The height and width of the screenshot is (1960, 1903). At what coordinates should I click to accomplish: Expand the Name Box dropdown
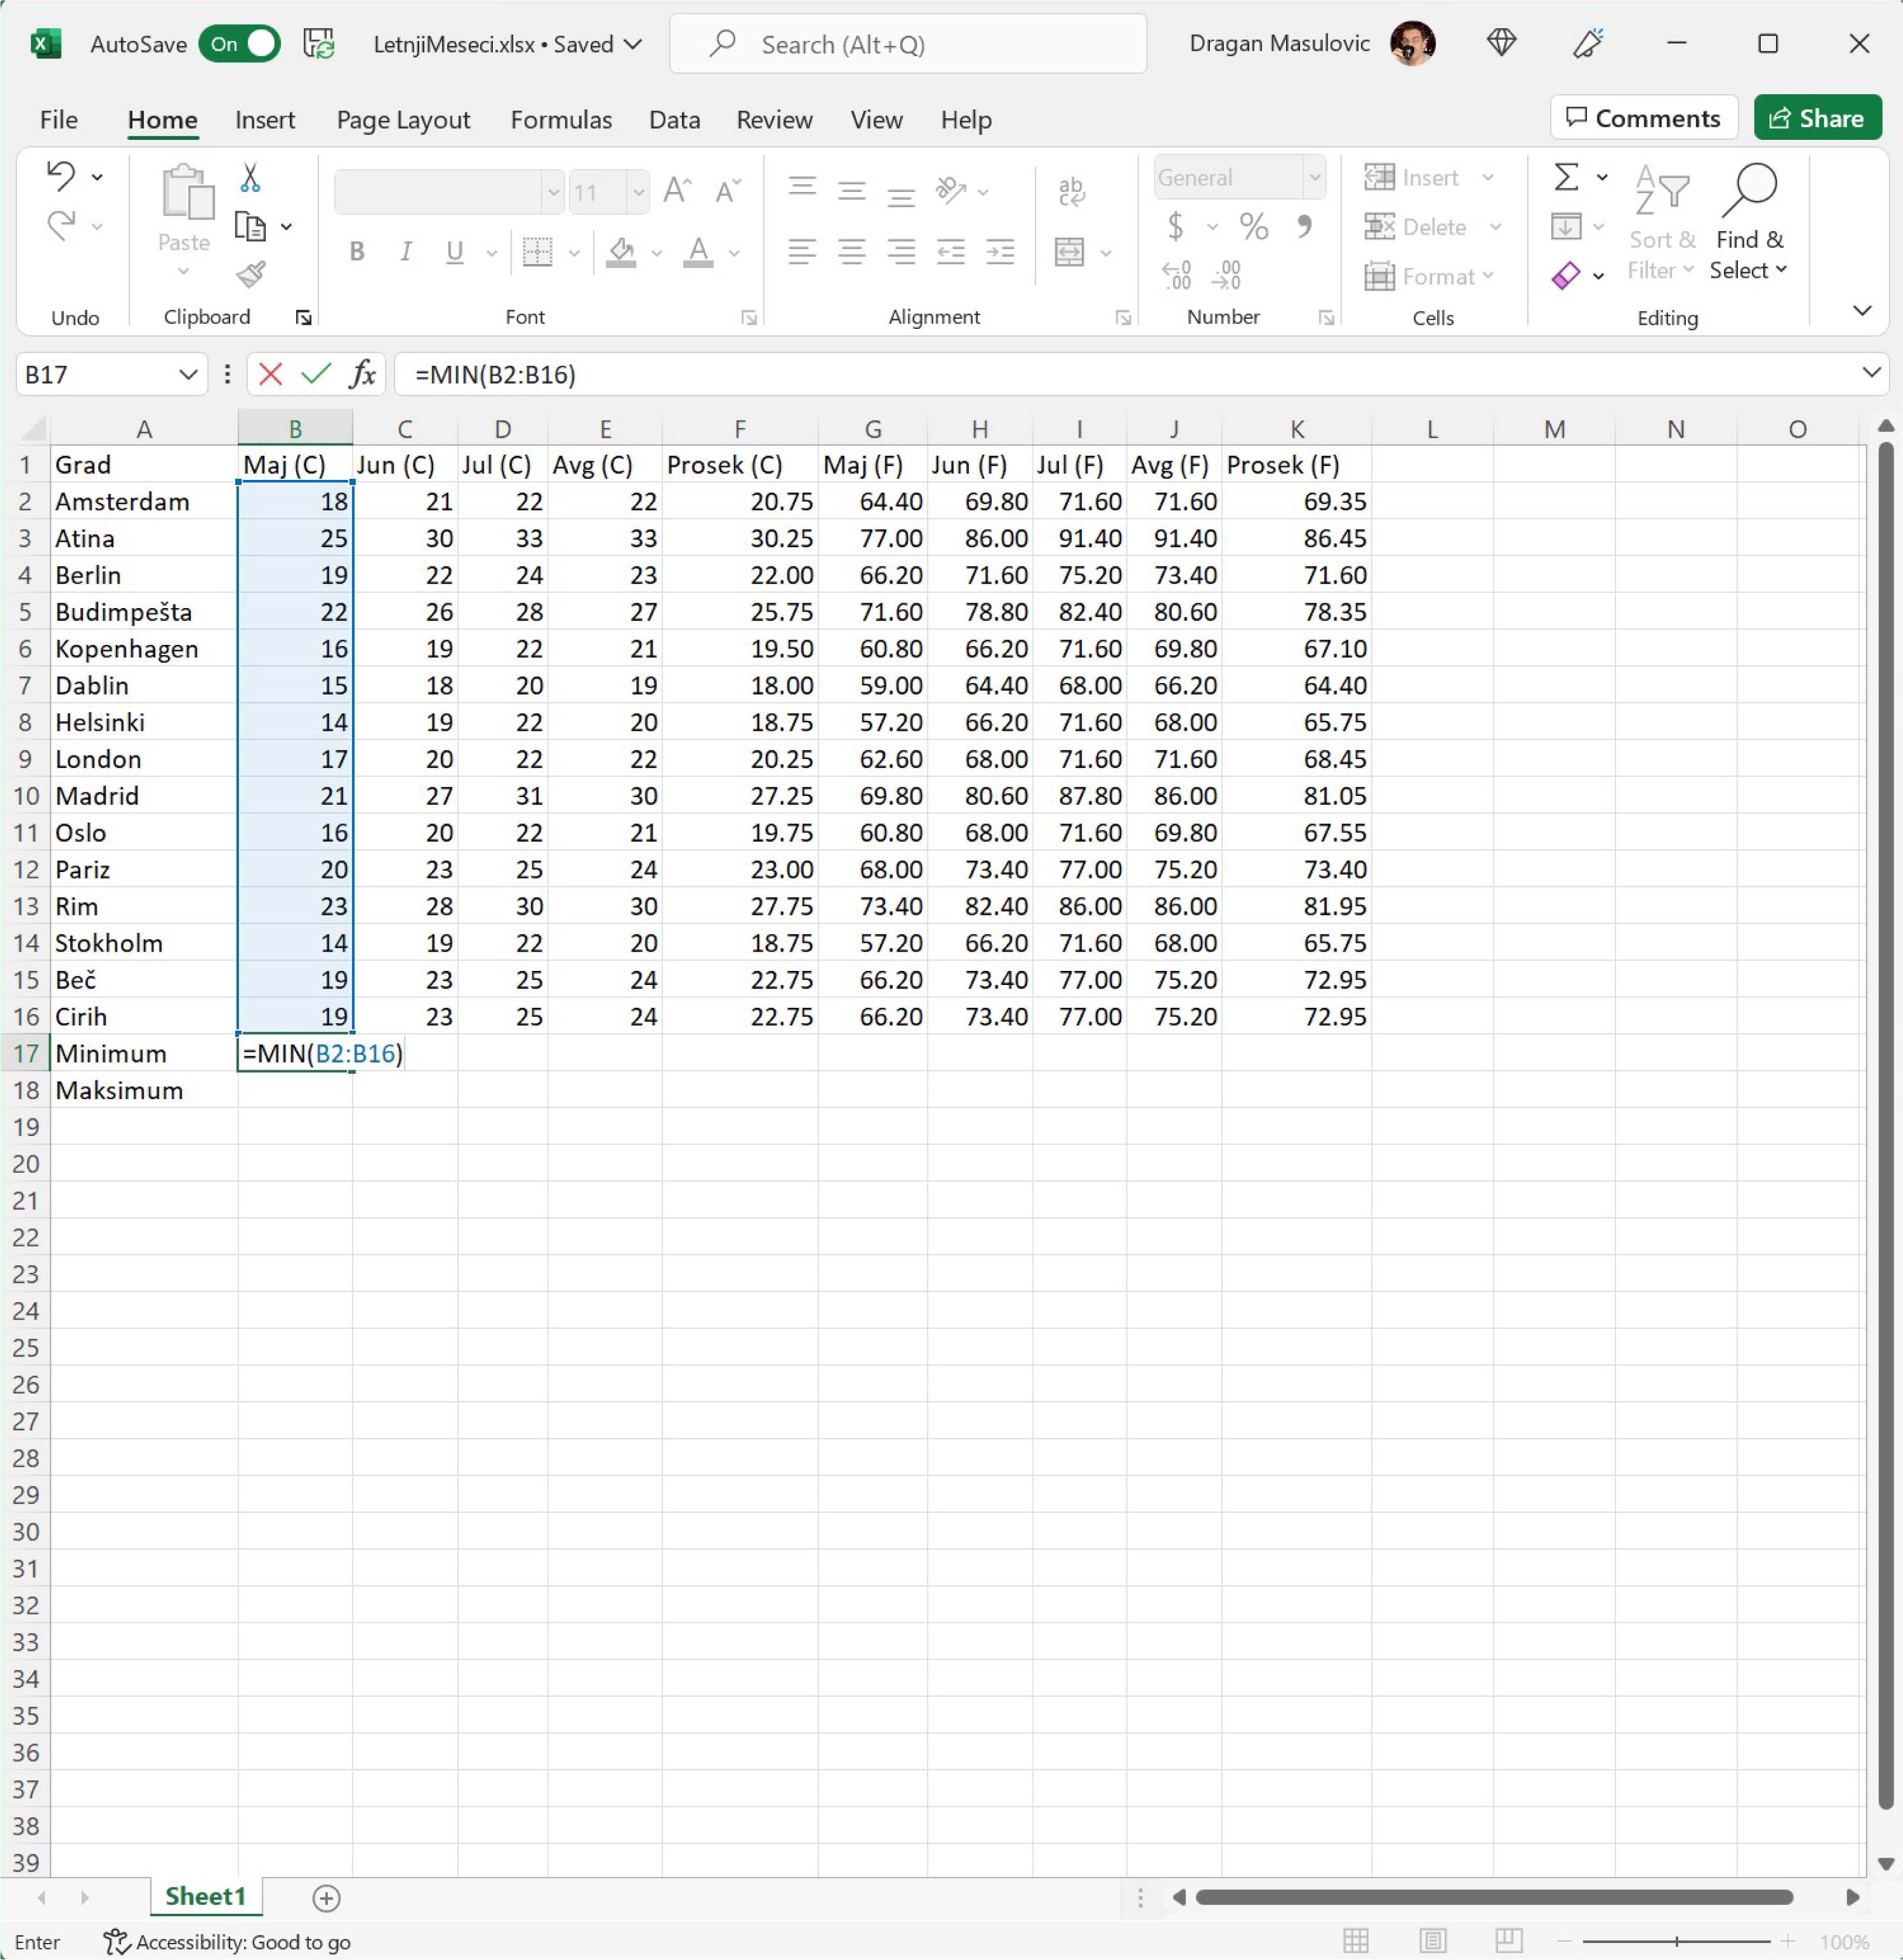(x=187, y=374)
